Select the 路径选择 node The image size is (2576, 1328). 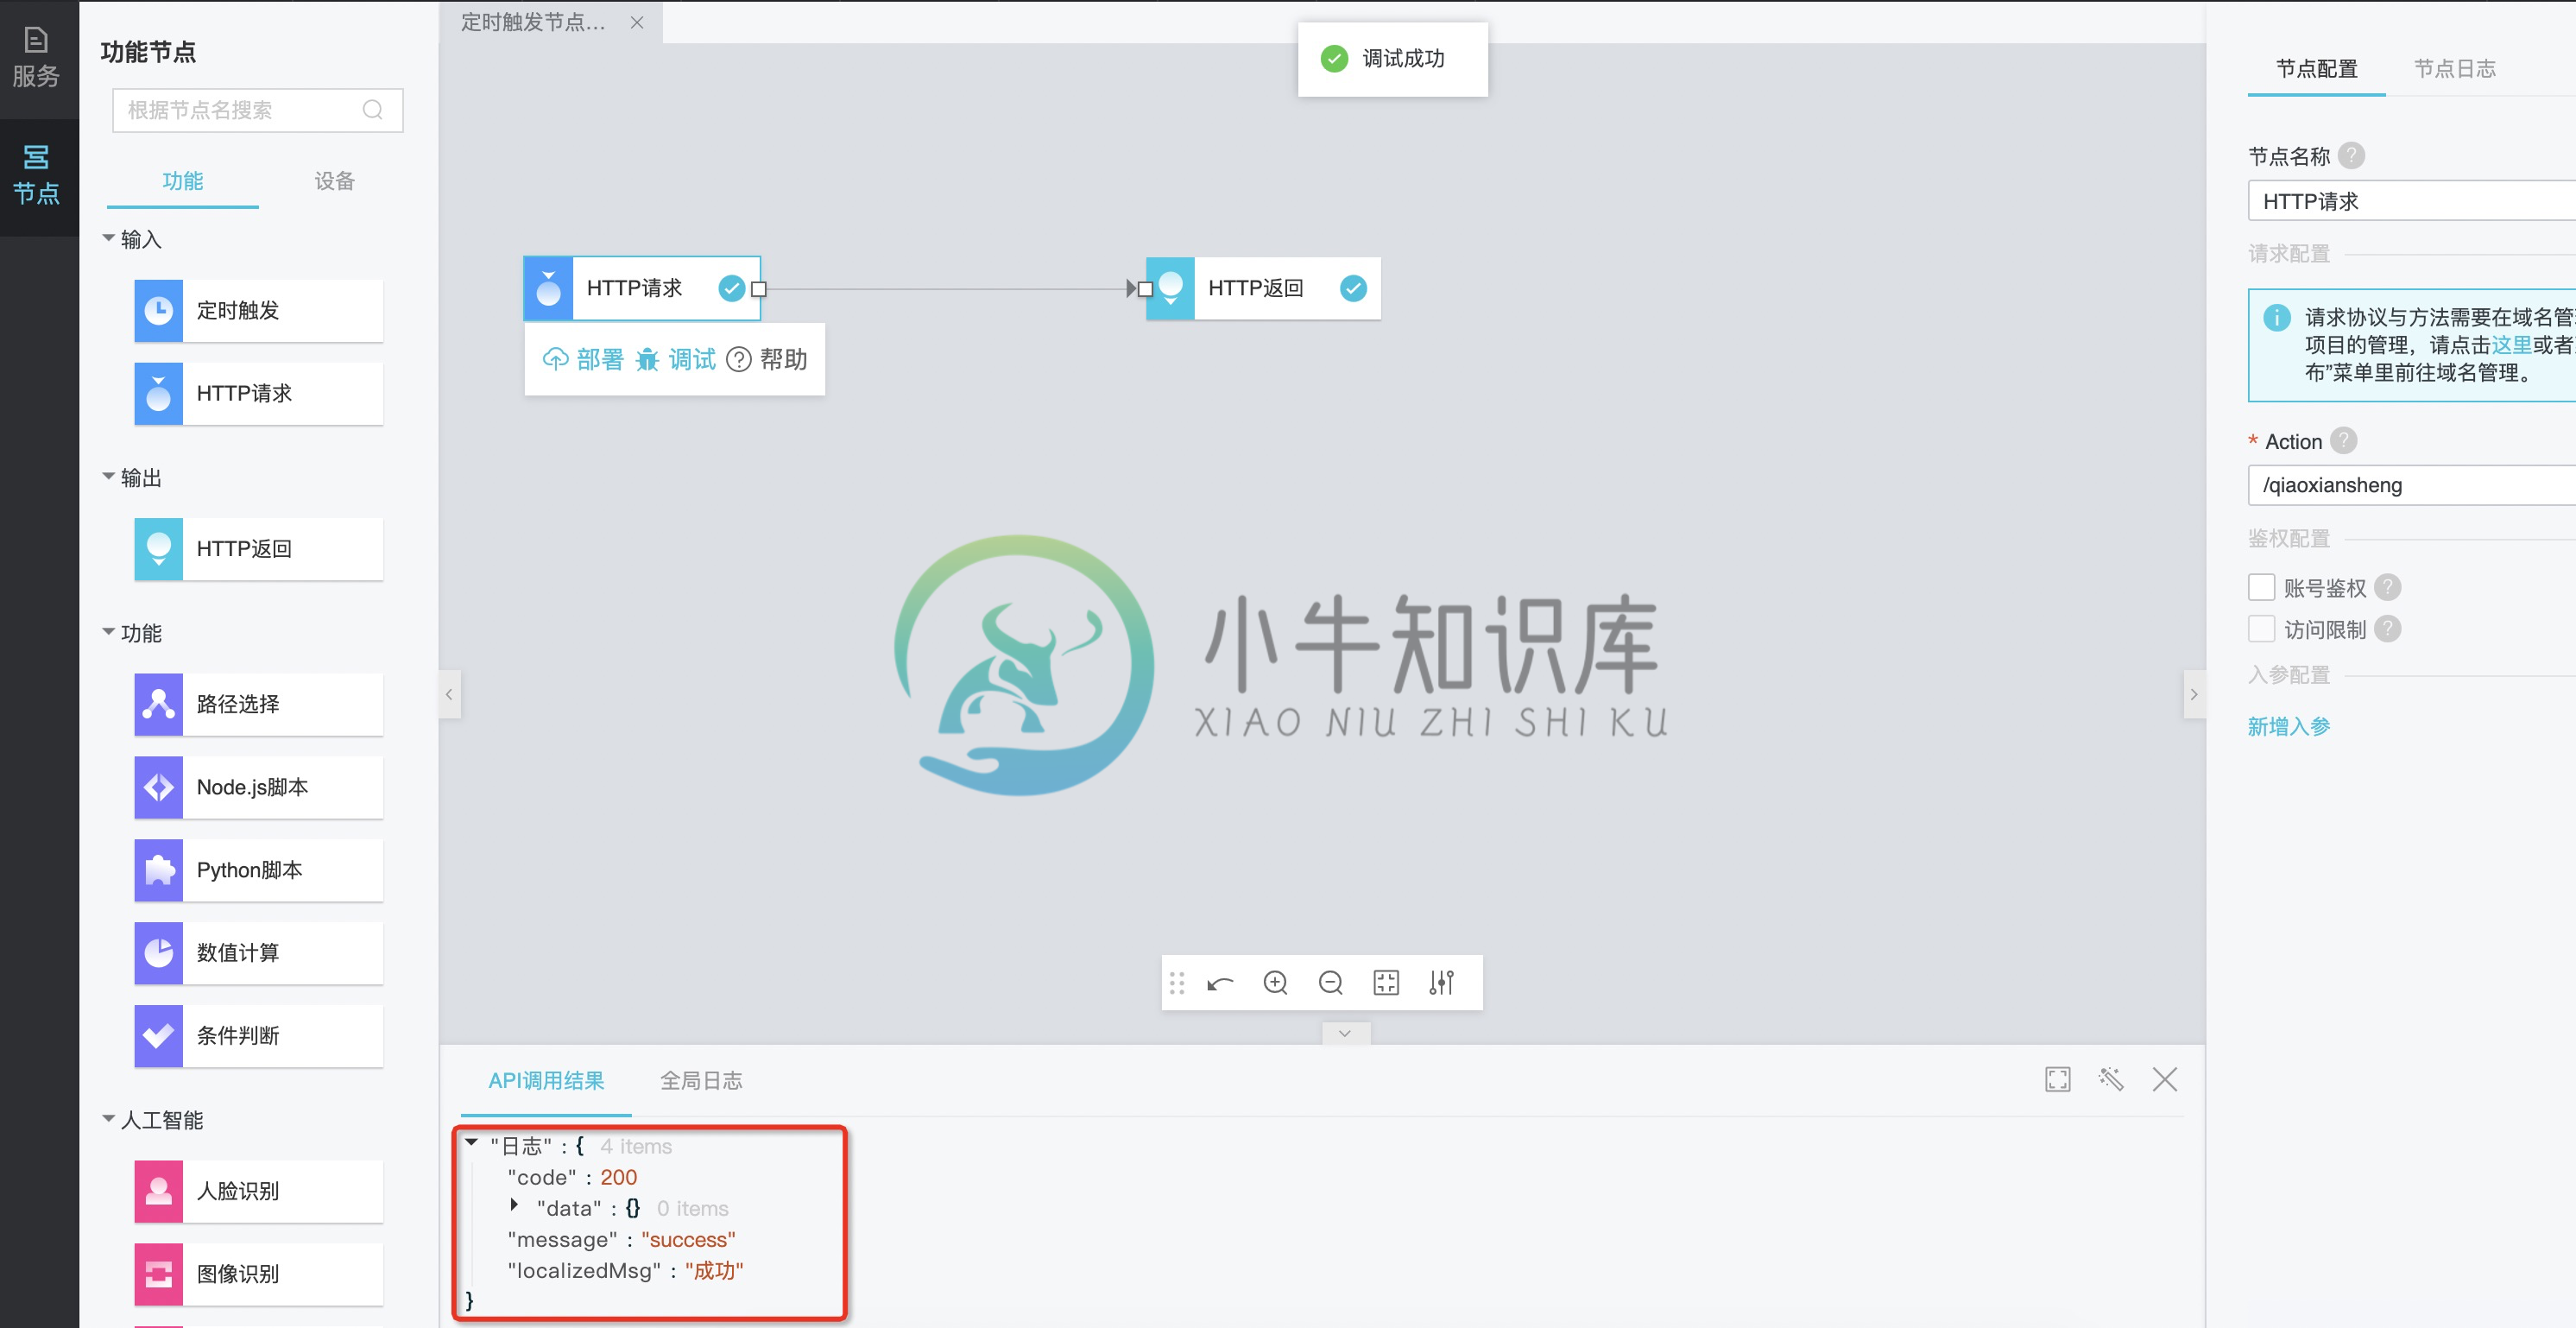point(258,704)
